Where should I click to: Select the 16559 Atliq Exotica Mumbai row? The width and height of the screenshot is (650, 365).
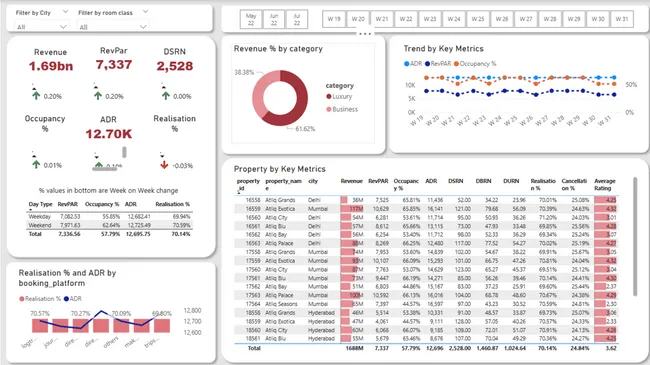click(426, 209)
